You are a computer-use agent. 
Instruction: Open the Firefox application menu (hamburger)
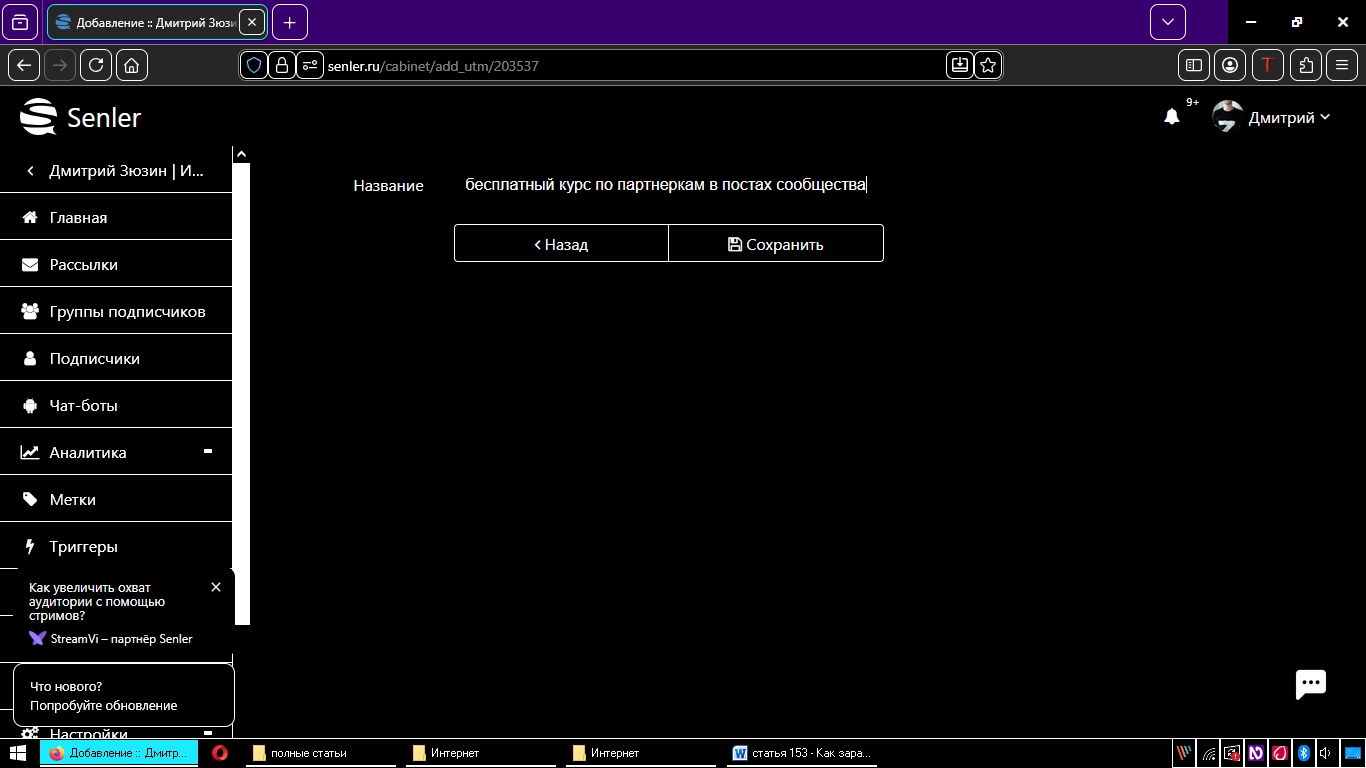(1342, 65)
